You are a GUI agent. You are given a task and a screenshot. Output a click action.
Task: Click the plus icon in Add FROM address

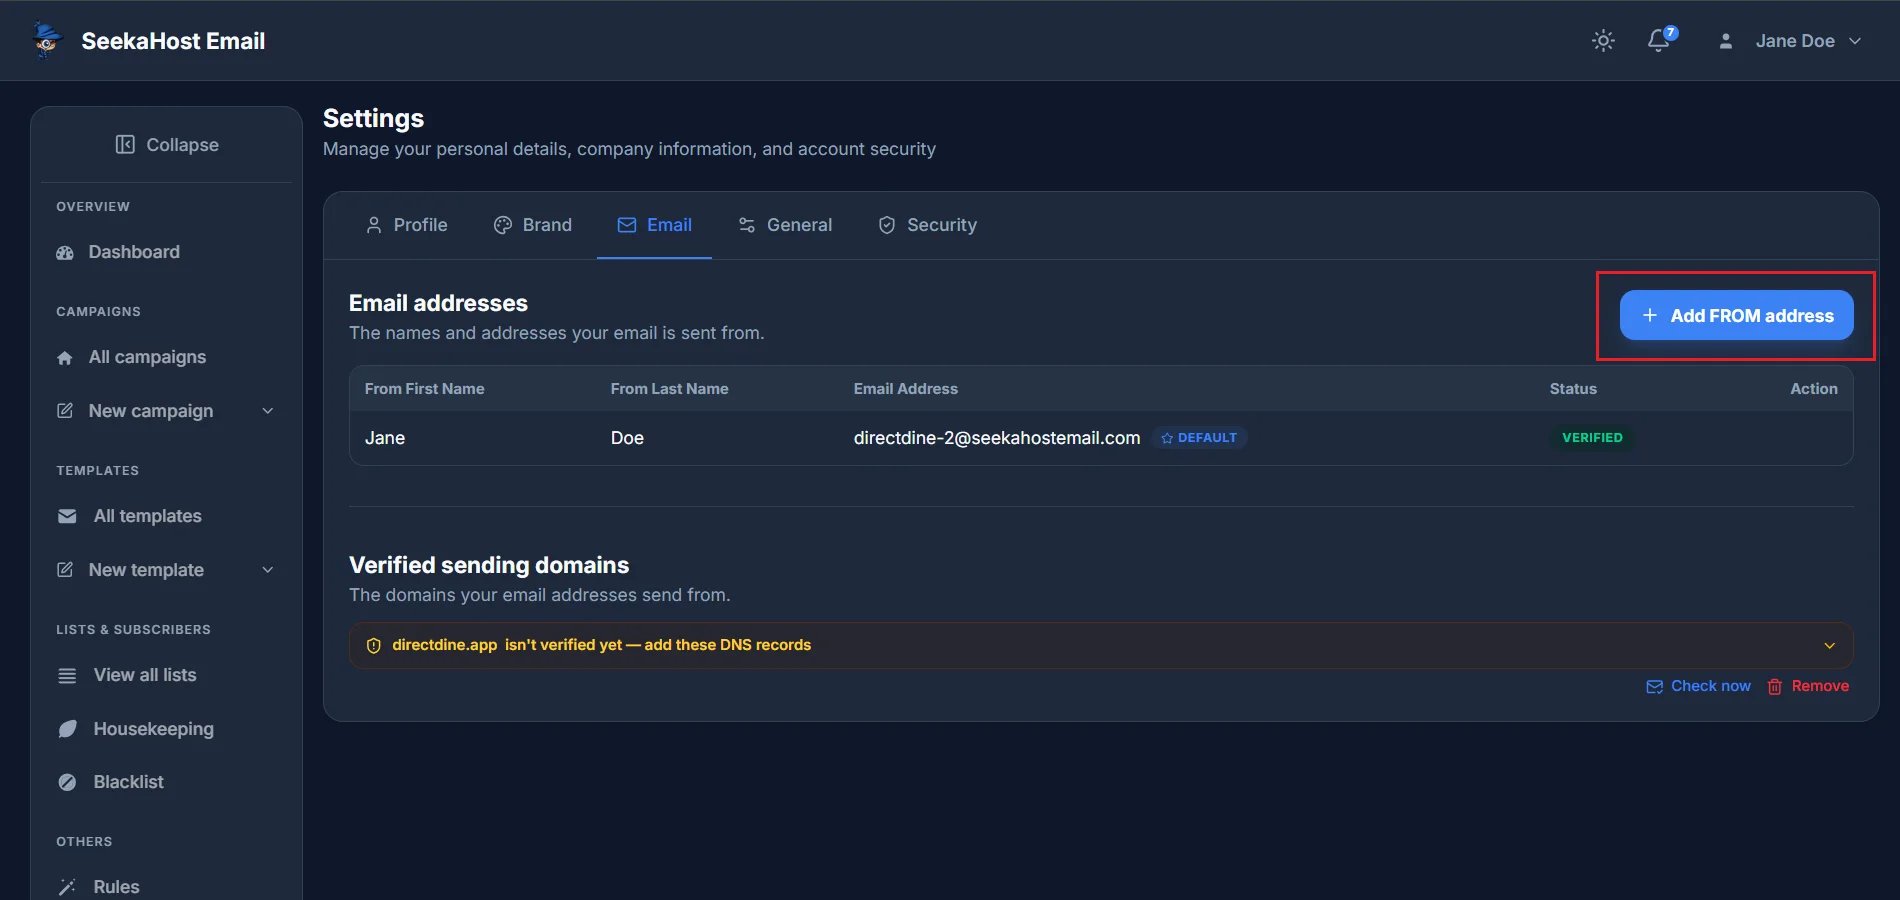1650,315
